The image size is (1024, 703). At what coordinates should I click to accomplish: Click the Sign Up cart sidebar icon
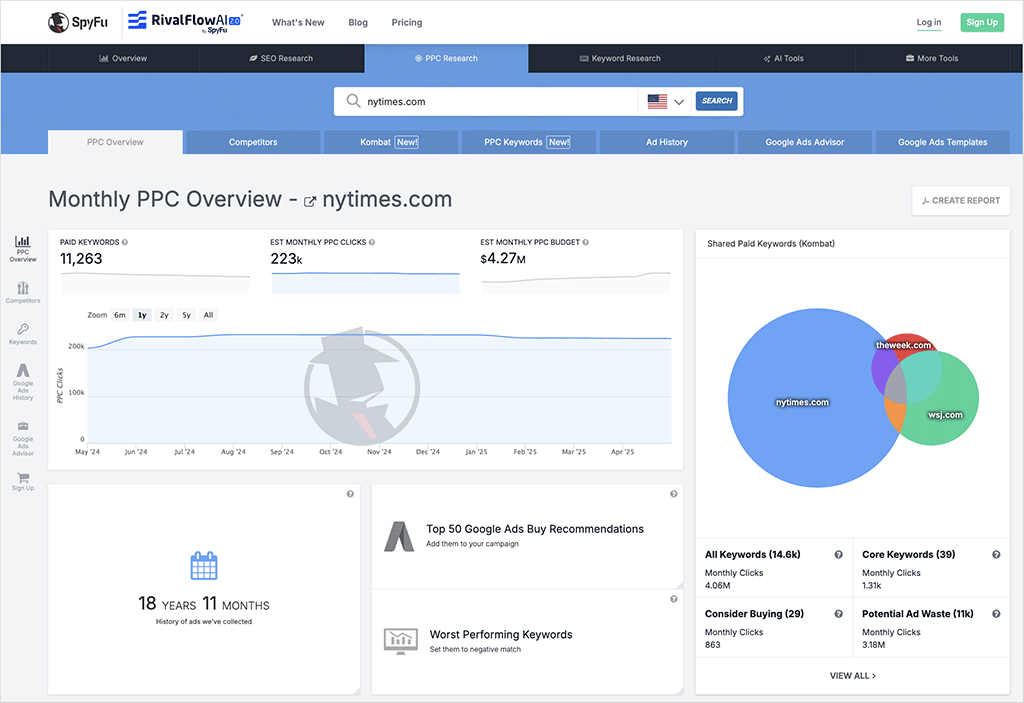23,482
